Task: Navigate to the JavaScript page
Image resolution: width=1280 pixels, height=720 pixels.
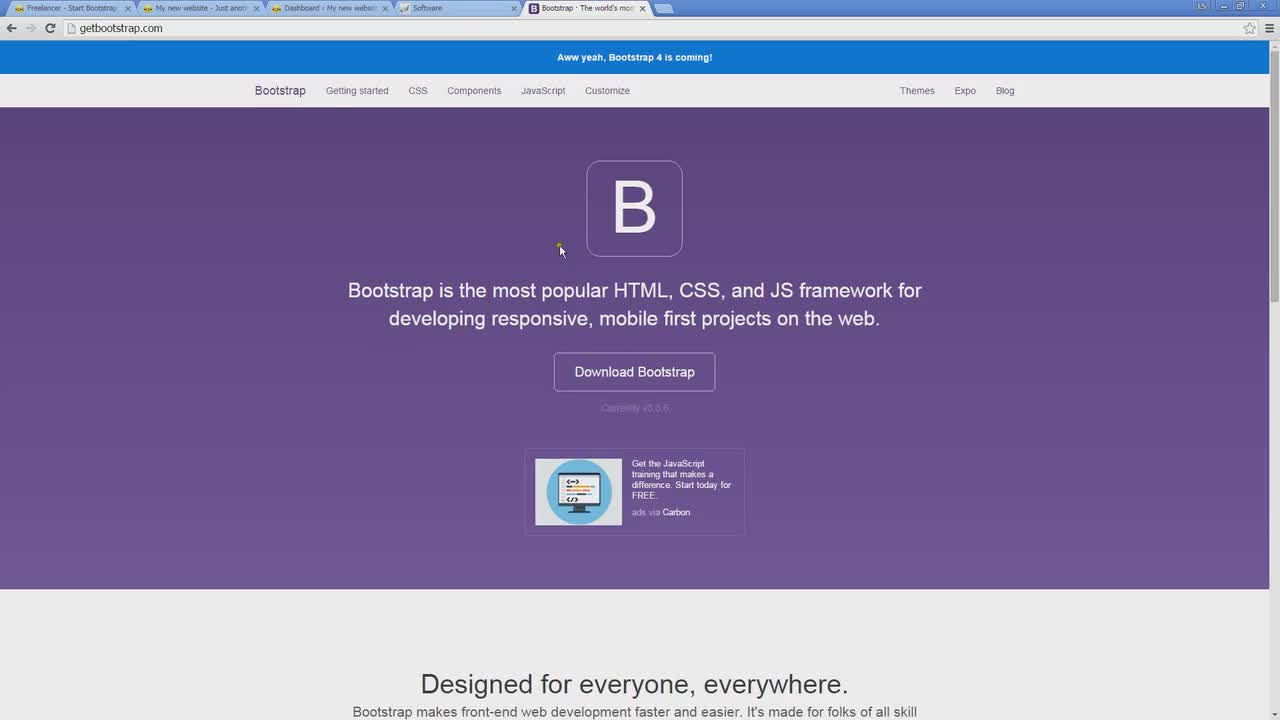Action: [543, 91]
